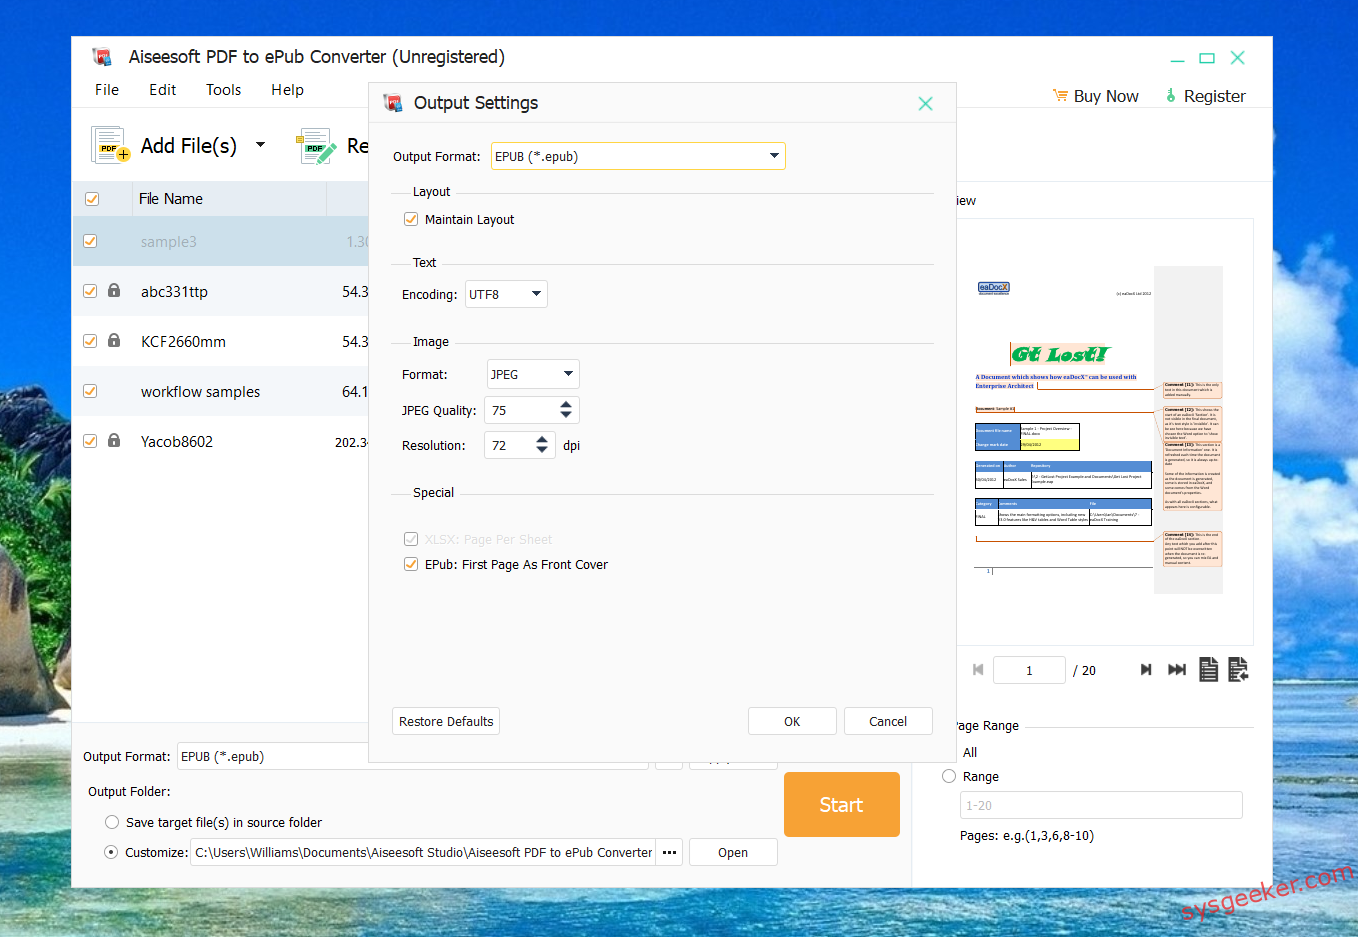Select the Customize output folder radio button
Image resolution: width=1358 pixels, height=937 pixels.
click(x=112, y=852)
